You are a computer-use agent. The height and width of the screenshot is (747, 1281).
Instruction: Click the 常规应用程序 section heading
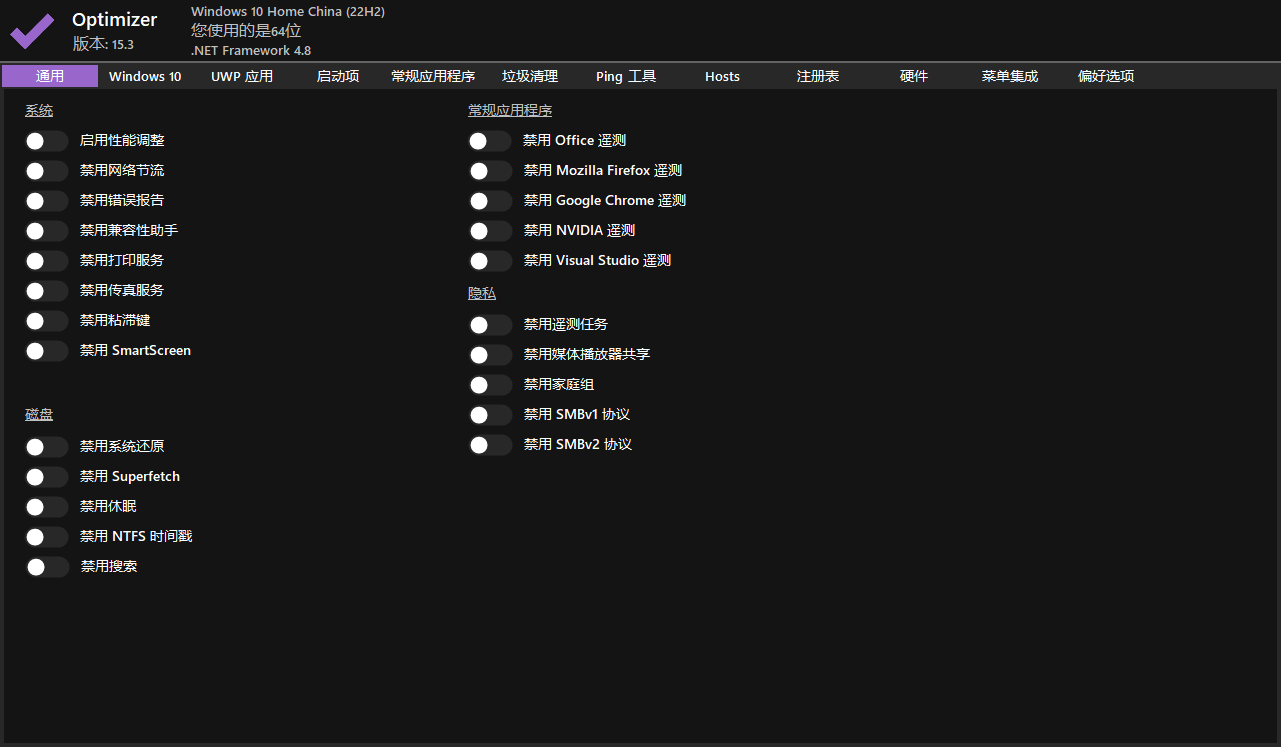pyautogui.click(x=510, y=111)
